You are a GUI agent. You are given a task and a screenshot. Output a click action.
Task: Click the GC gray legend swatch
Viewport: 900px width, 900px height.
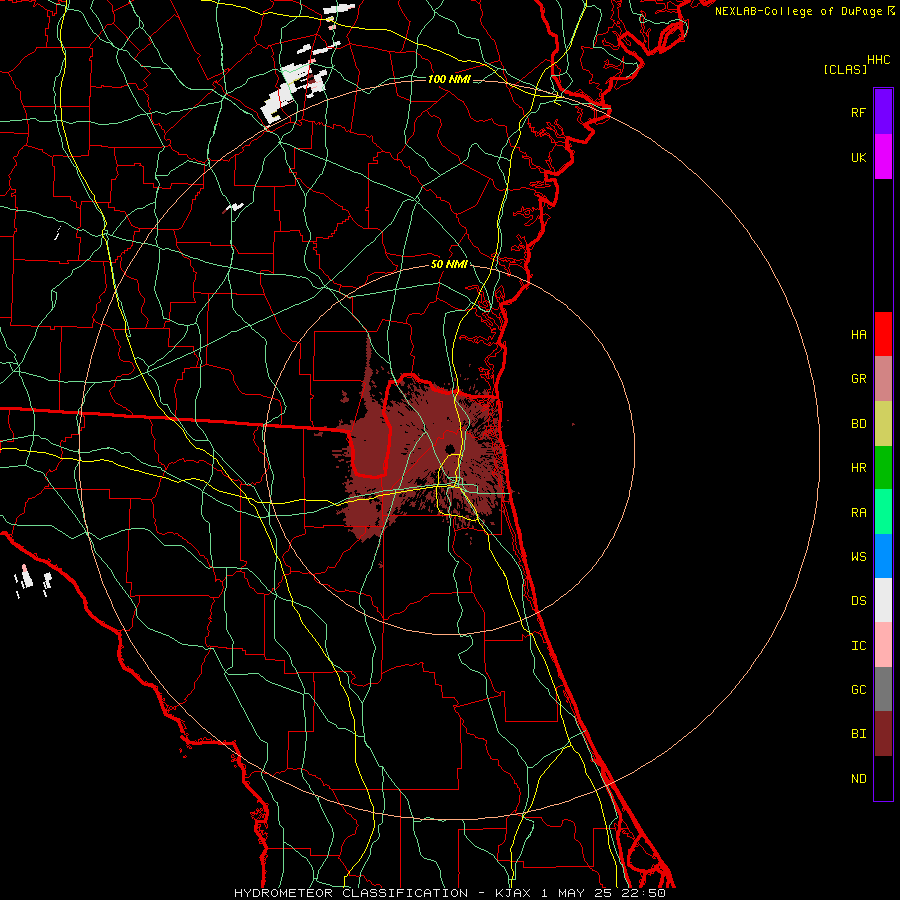883,689
